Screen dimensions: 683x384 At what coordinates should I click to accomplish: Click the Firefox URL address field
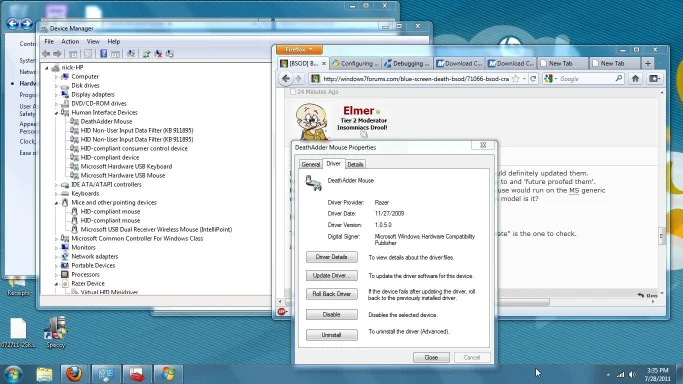416,79
